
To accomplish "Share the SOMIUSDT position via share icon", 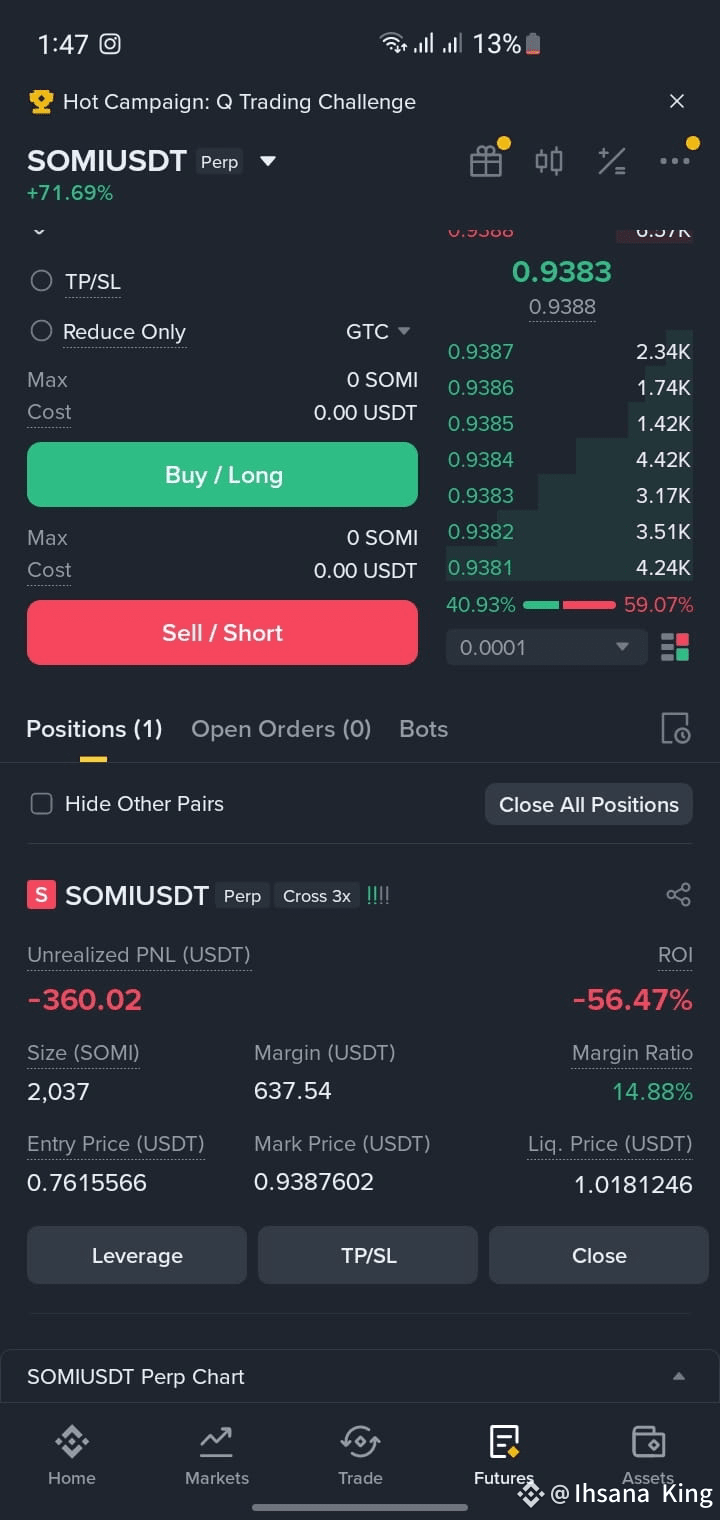I will [678, 895].
